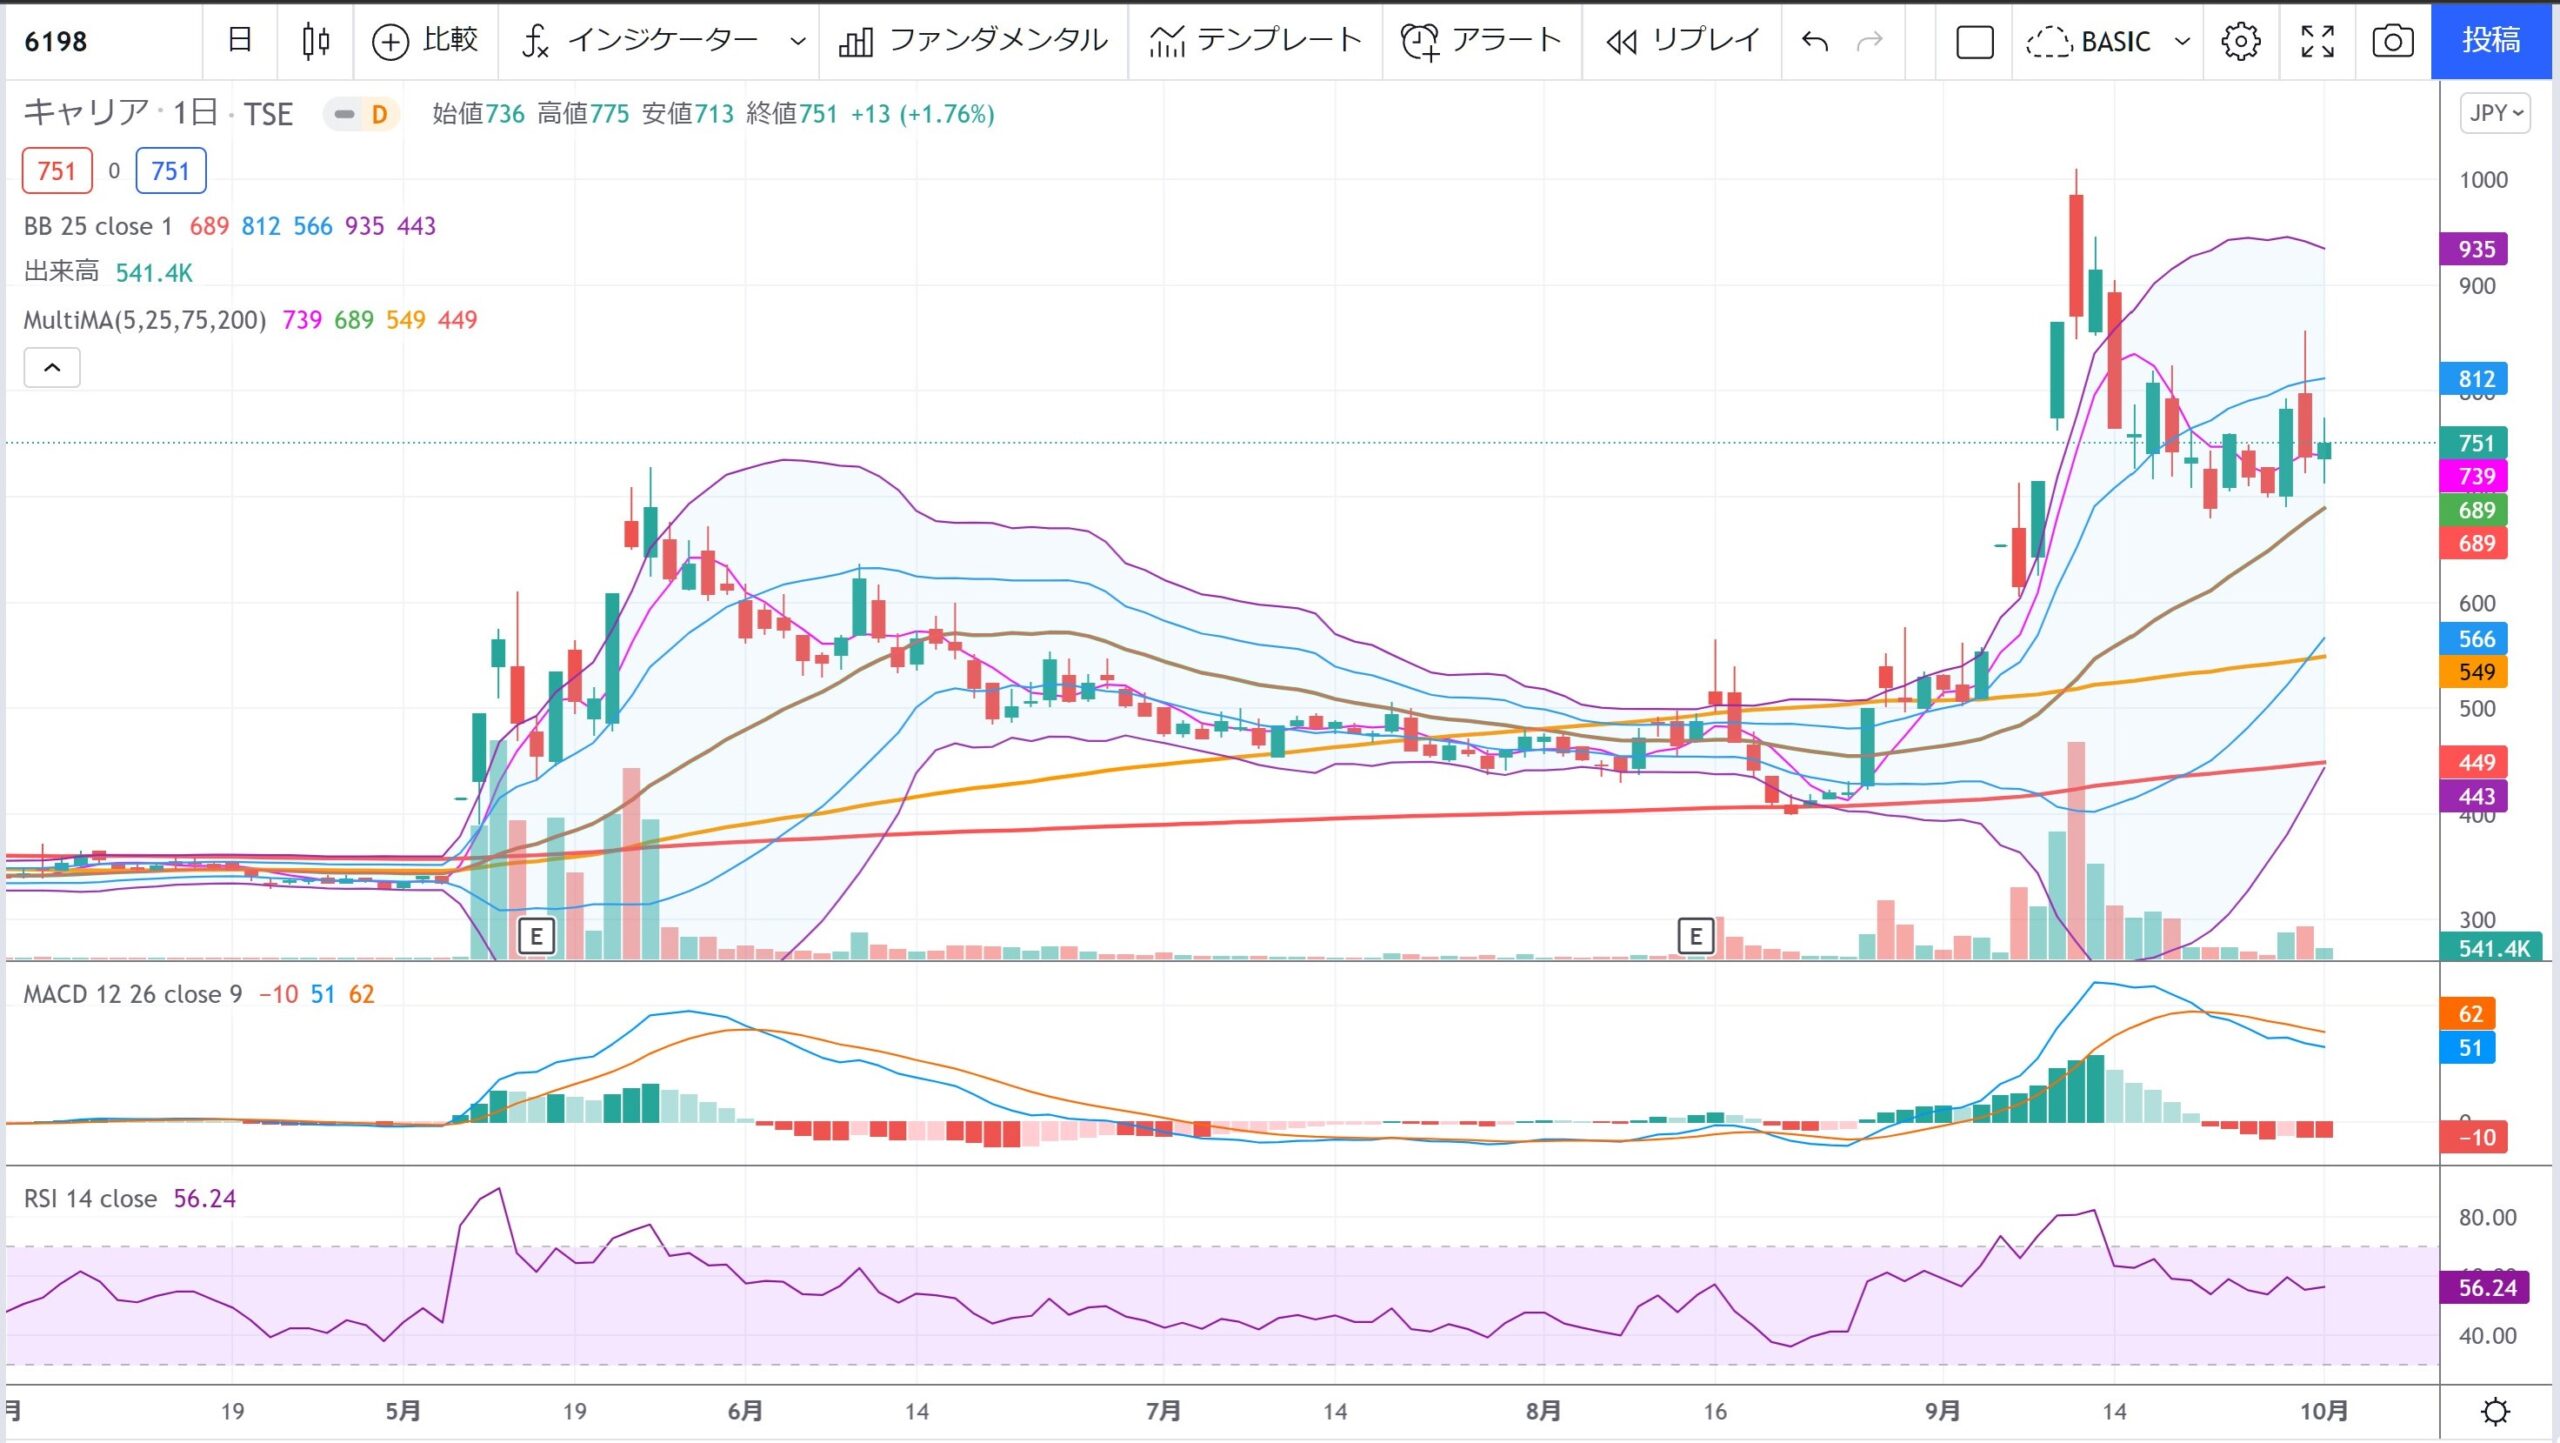
Task: Click the 9月 date label on time axis
Action: tap(1943, 1411)
